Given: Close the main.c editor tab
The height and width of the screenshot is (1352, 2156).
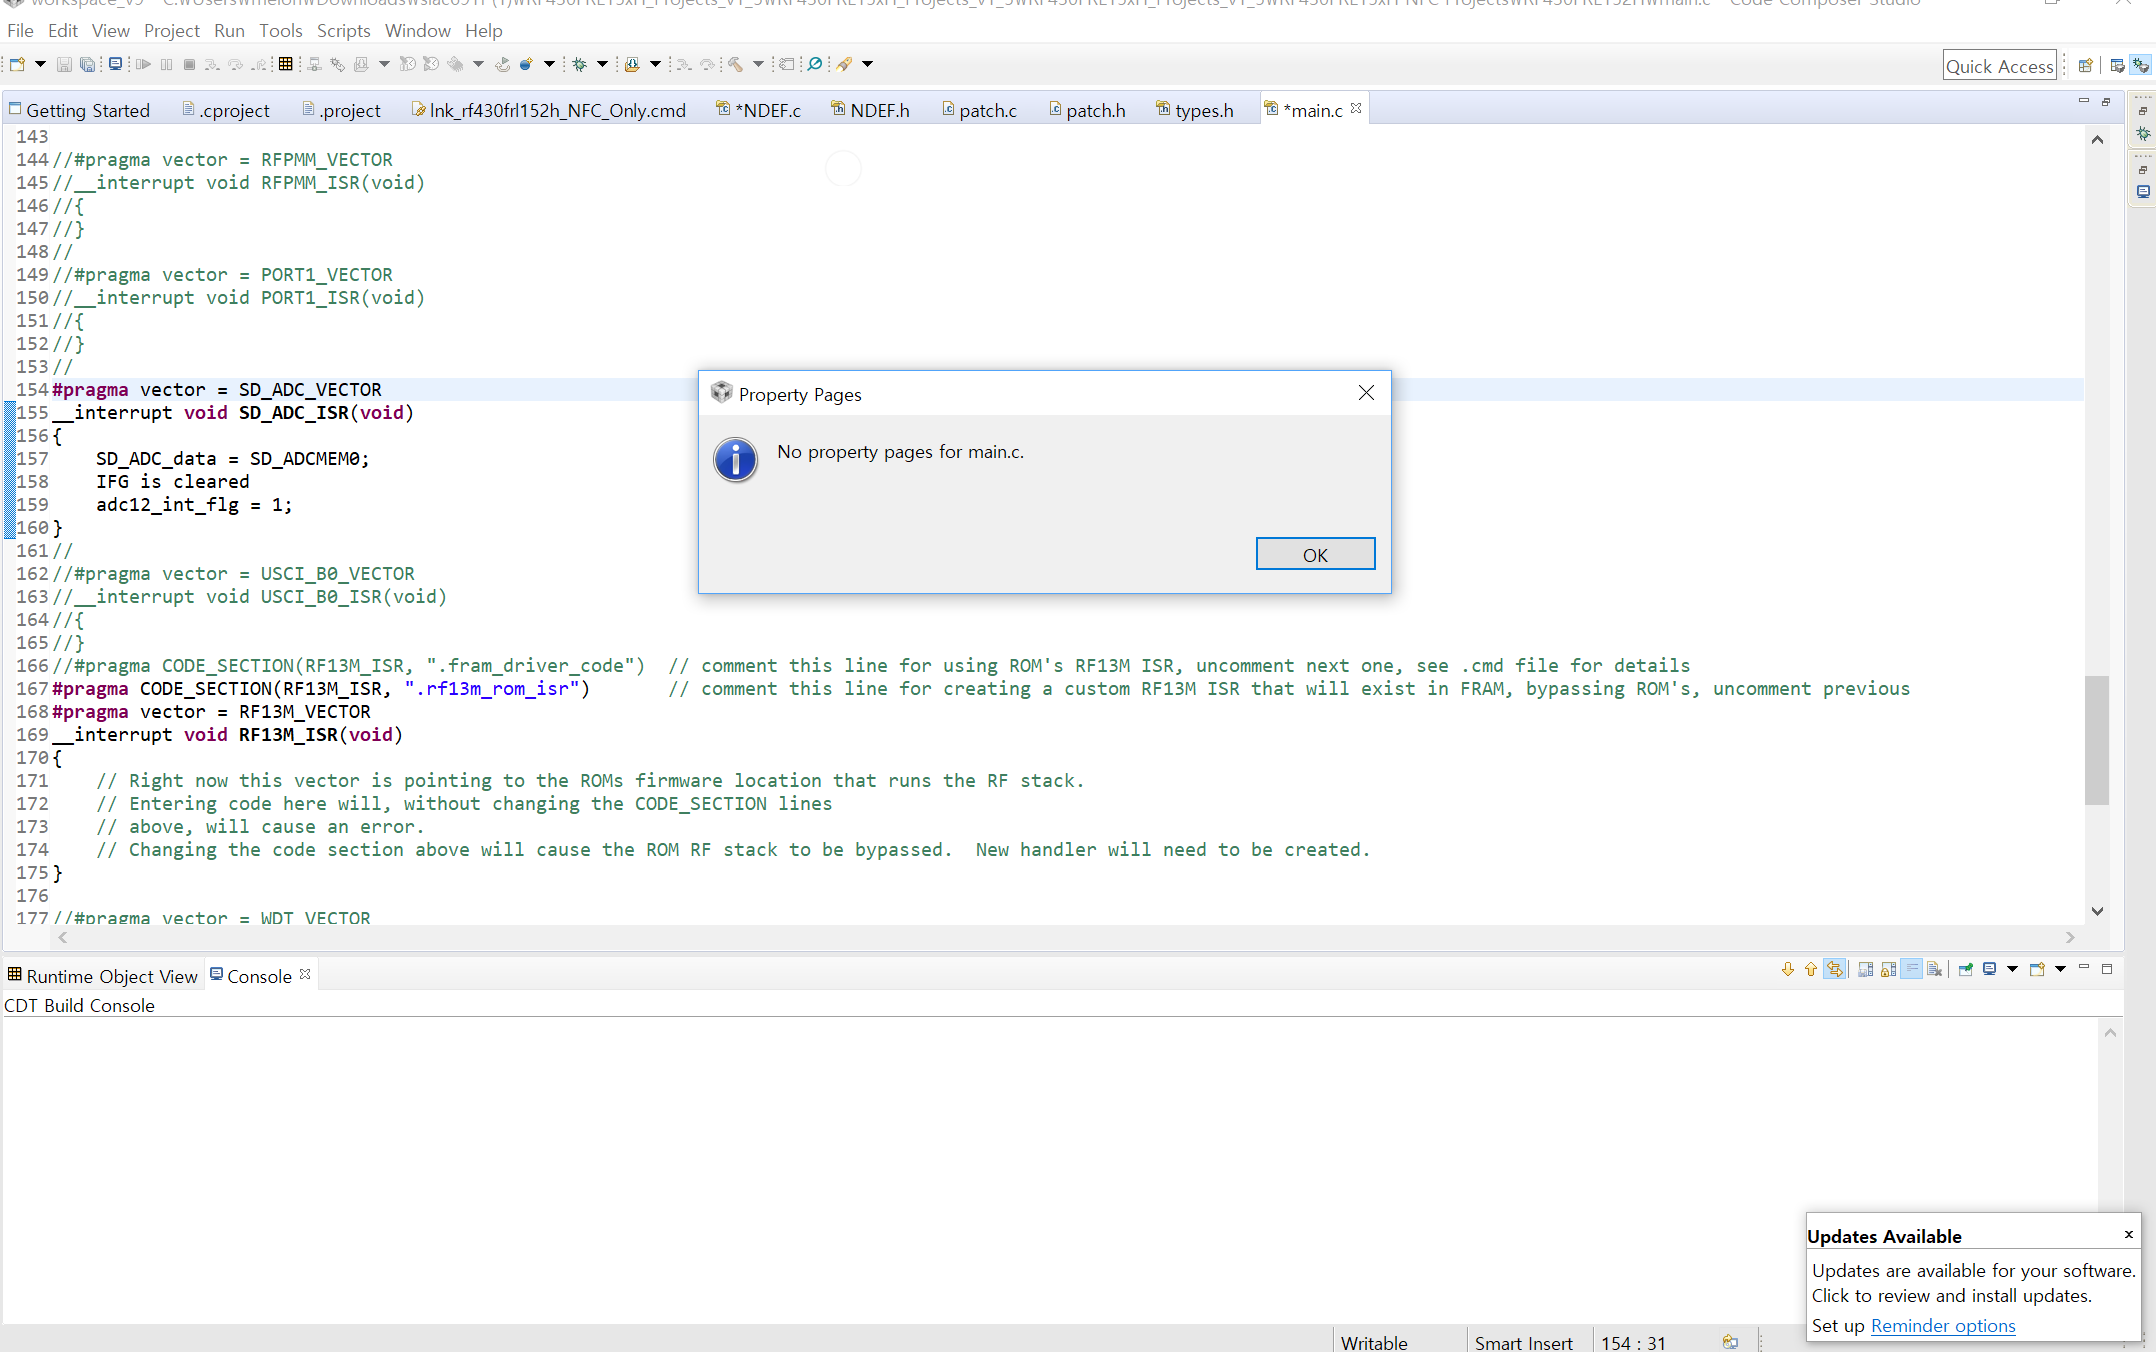Looking at the screenshot, I should [1356, 108].
